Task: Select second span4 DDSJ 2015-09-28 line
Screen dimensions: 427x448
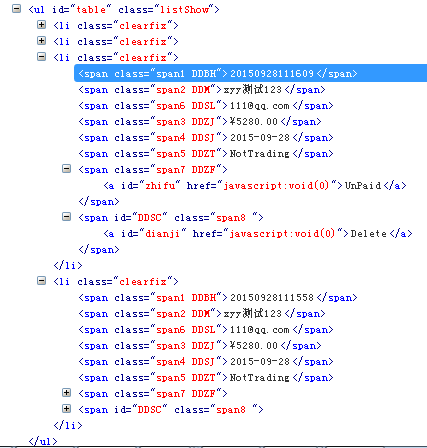Action: point(206,361)
